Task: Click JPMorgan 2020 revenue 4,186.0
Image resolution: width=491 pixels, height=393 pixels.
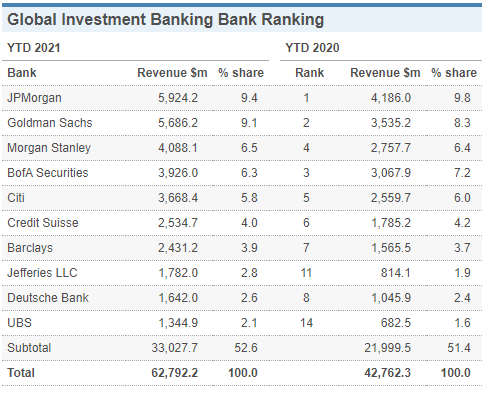Action: [x=391, y=98]
